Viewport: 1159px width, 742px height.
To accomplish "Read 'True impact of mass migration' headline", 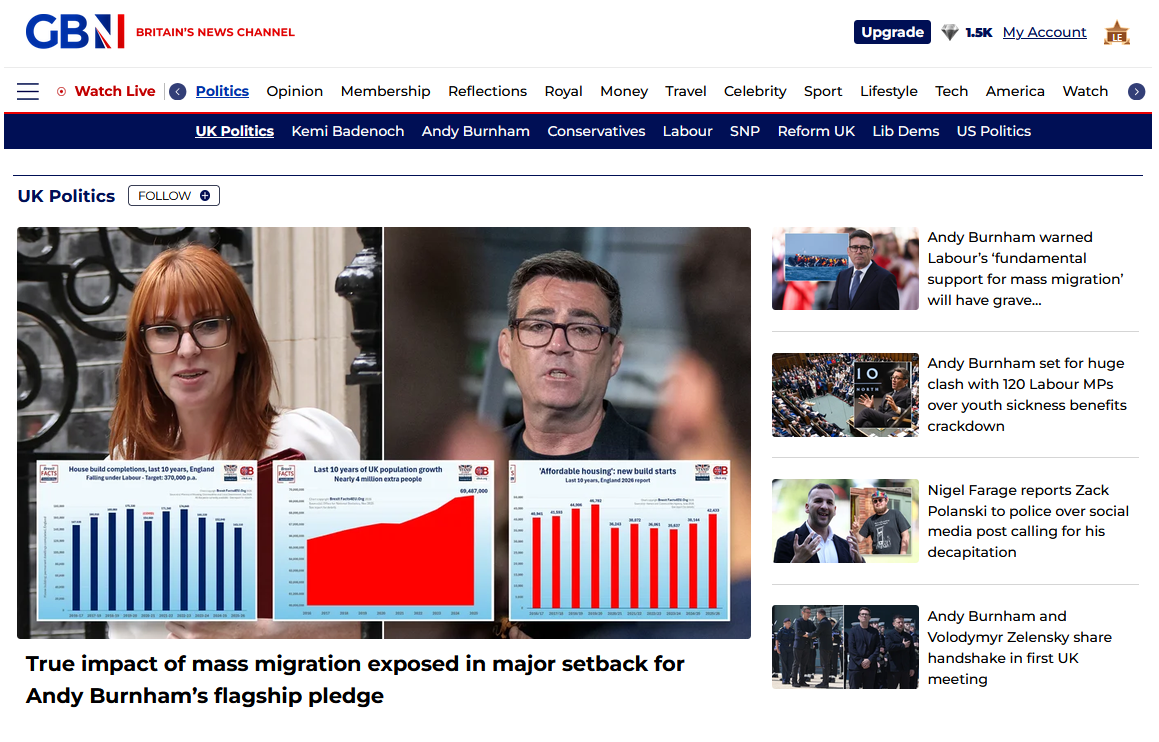I will 355,680.
